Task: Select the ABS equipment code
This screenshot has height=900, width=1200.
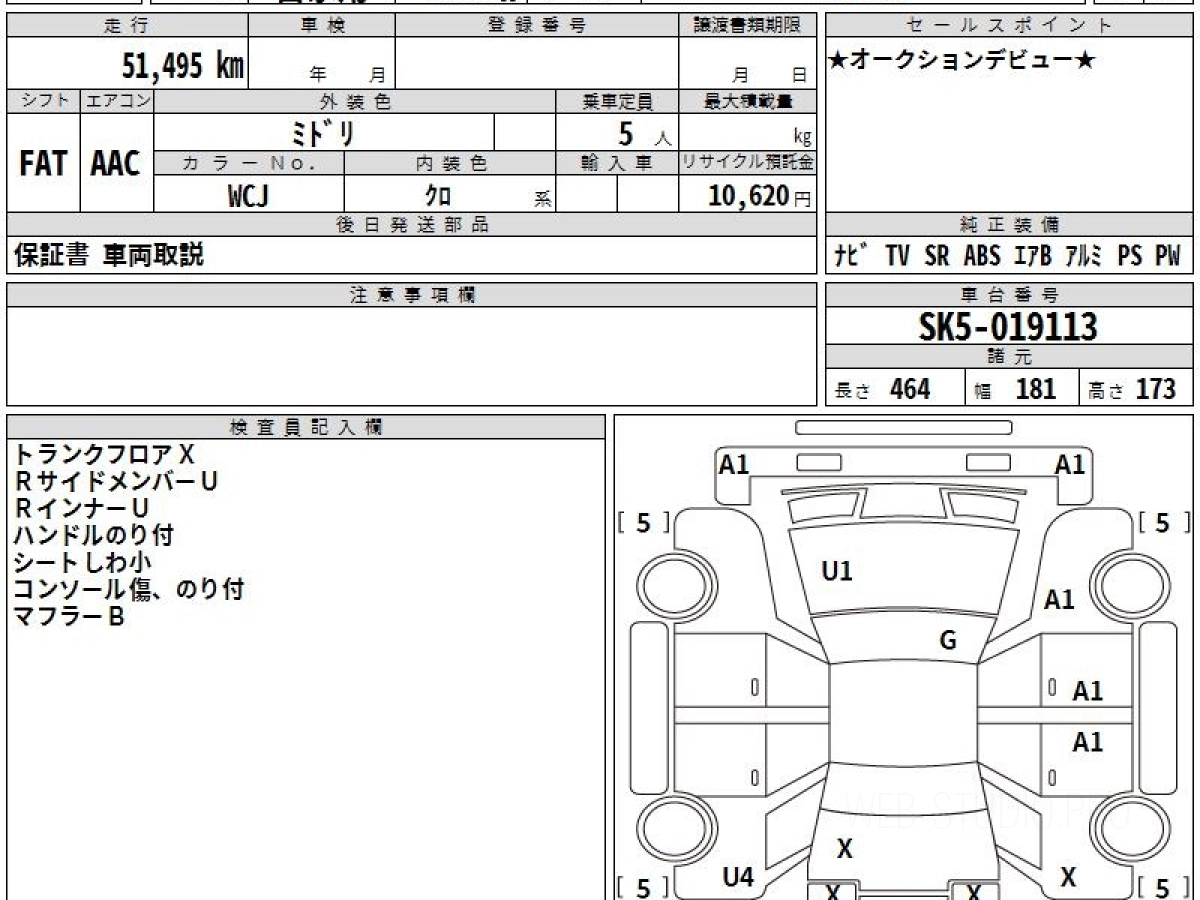Action: point(982,256)
